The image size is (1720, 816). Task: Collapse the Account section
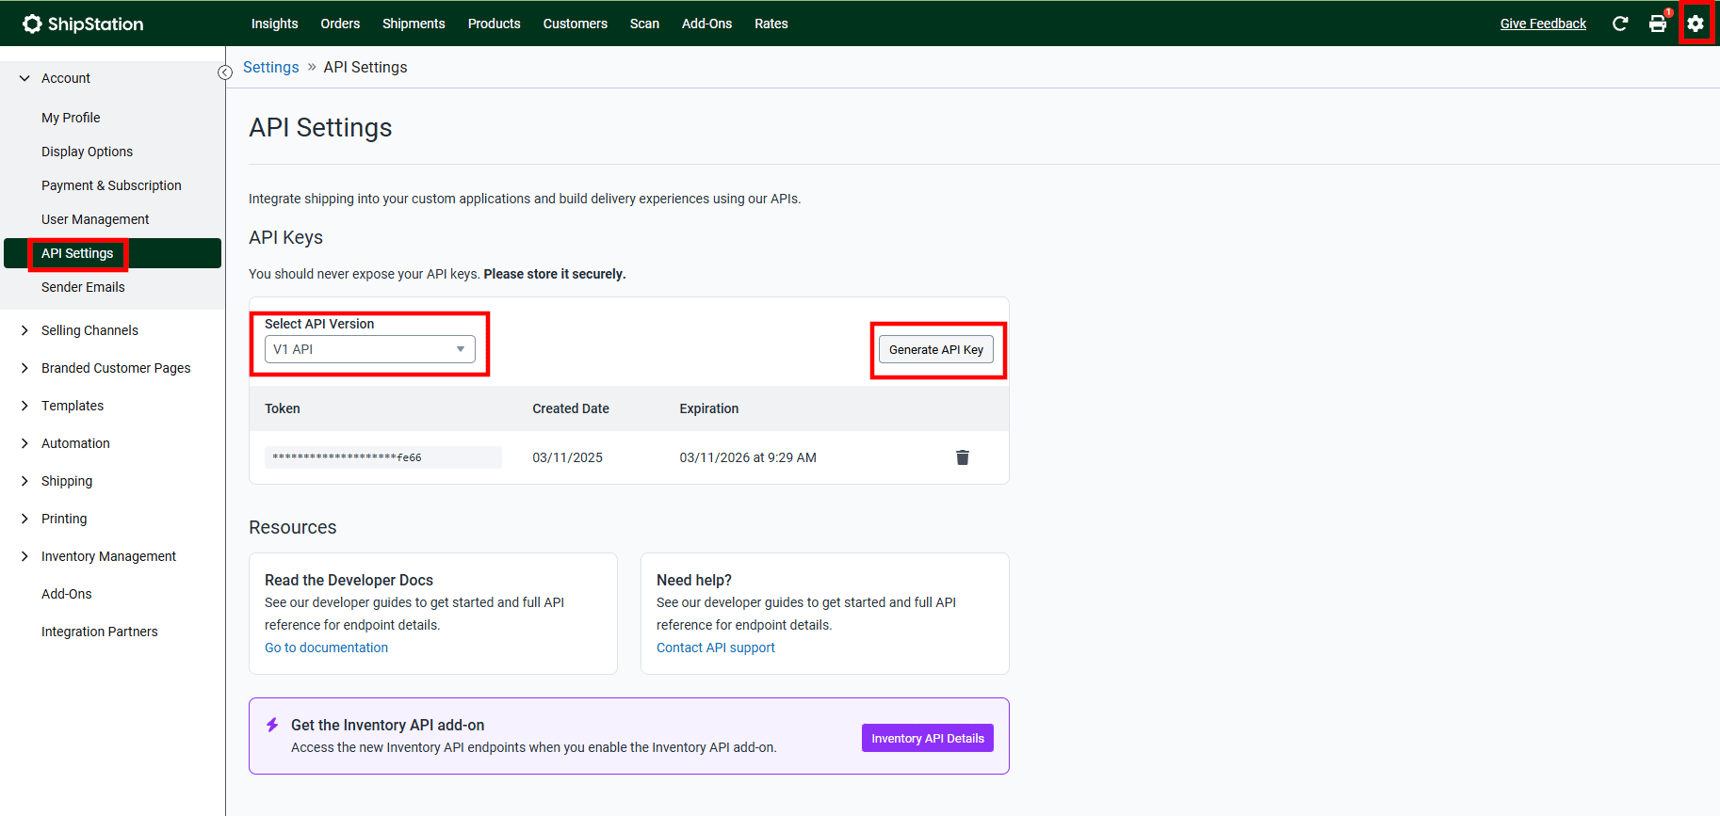click(x=25, y=78)
